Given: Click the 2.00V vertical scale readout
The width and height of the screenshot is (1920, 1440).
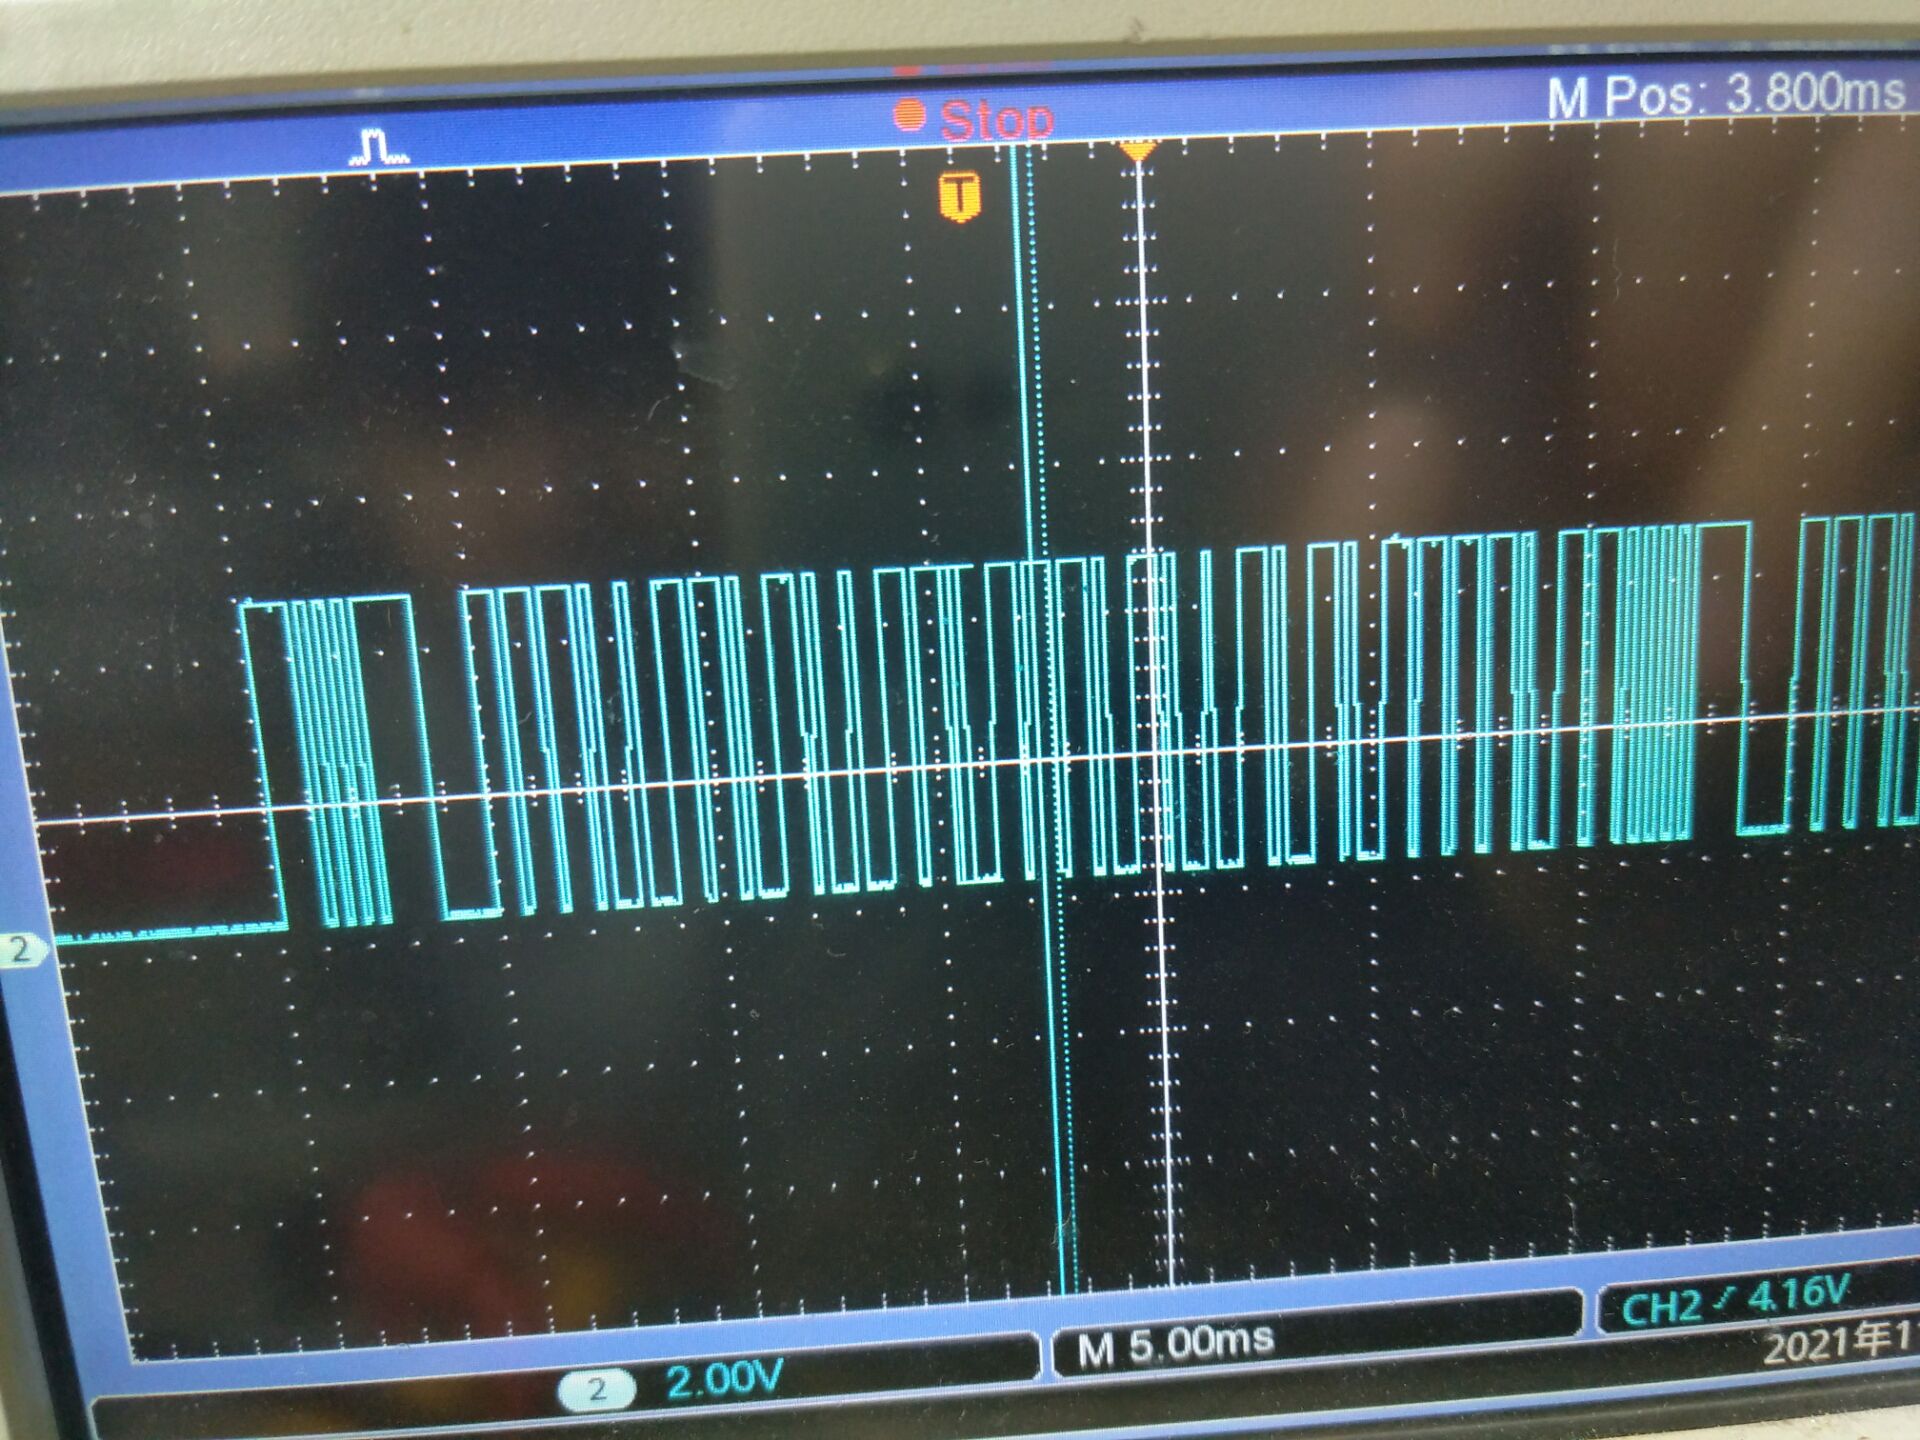Looking at the screenshot, I should pyautogui.click(x=723, y=1381).
